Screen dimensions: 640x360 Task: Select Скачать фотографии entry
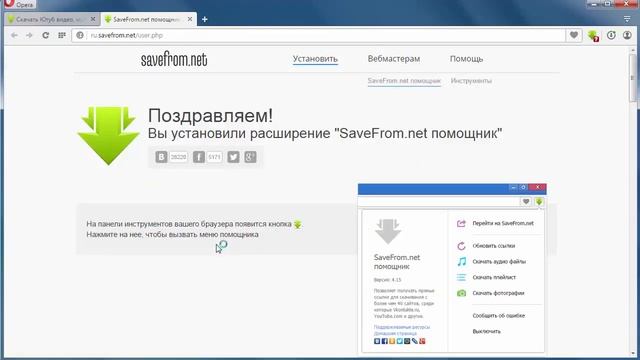coord(498,293)
